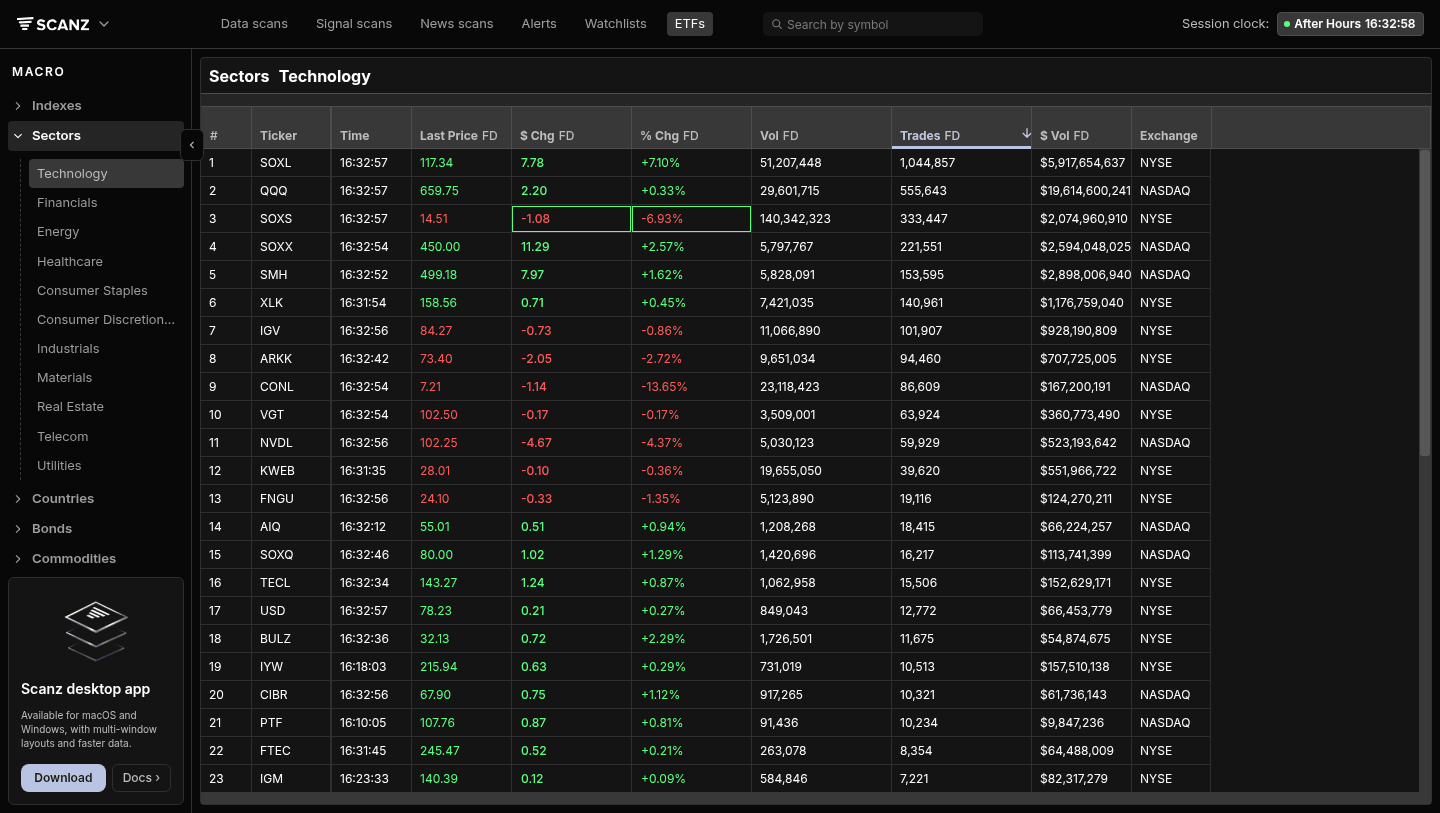Collapse the Sectors tree group
Viewport: 1440px width, 813px height.
coord(18,136)
